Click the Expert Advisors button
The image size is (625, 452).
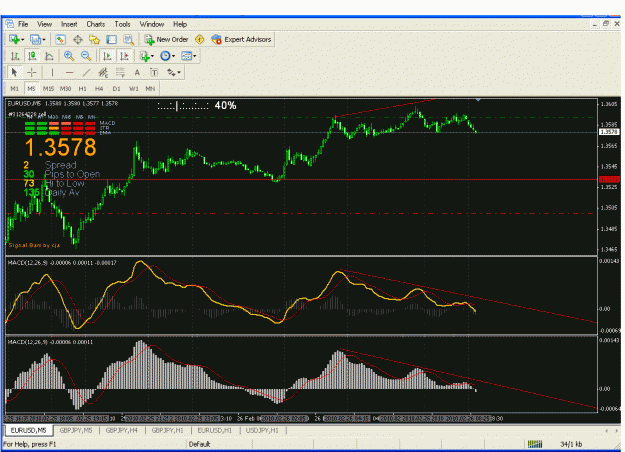click(x=242, y=39)
